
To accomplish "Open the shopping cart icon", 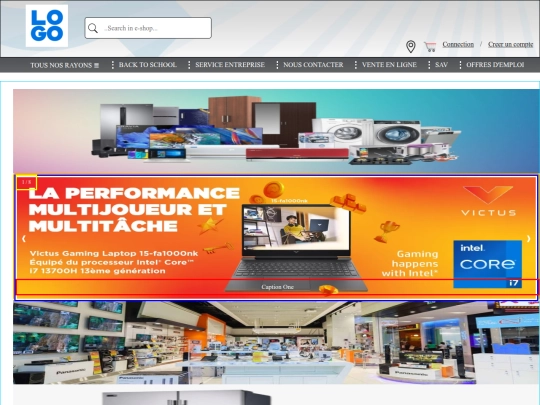I will coord(430,46).
